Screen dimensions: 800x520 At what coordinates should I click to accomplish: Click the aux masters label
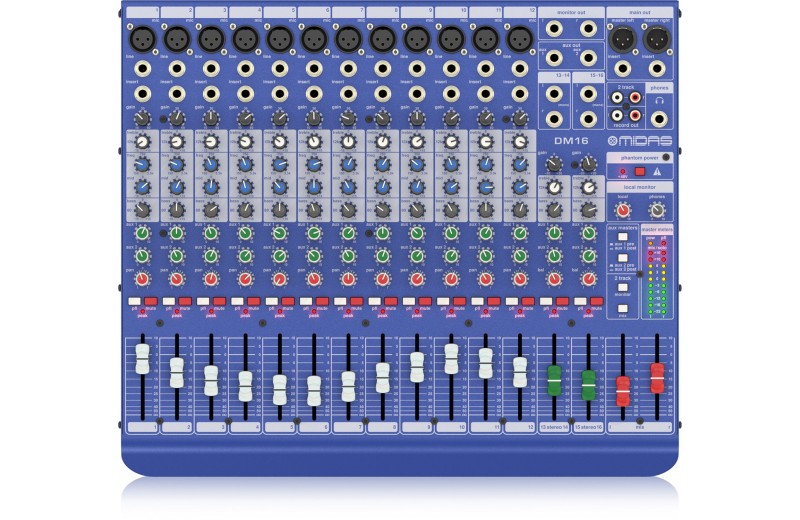pos(623,228)
